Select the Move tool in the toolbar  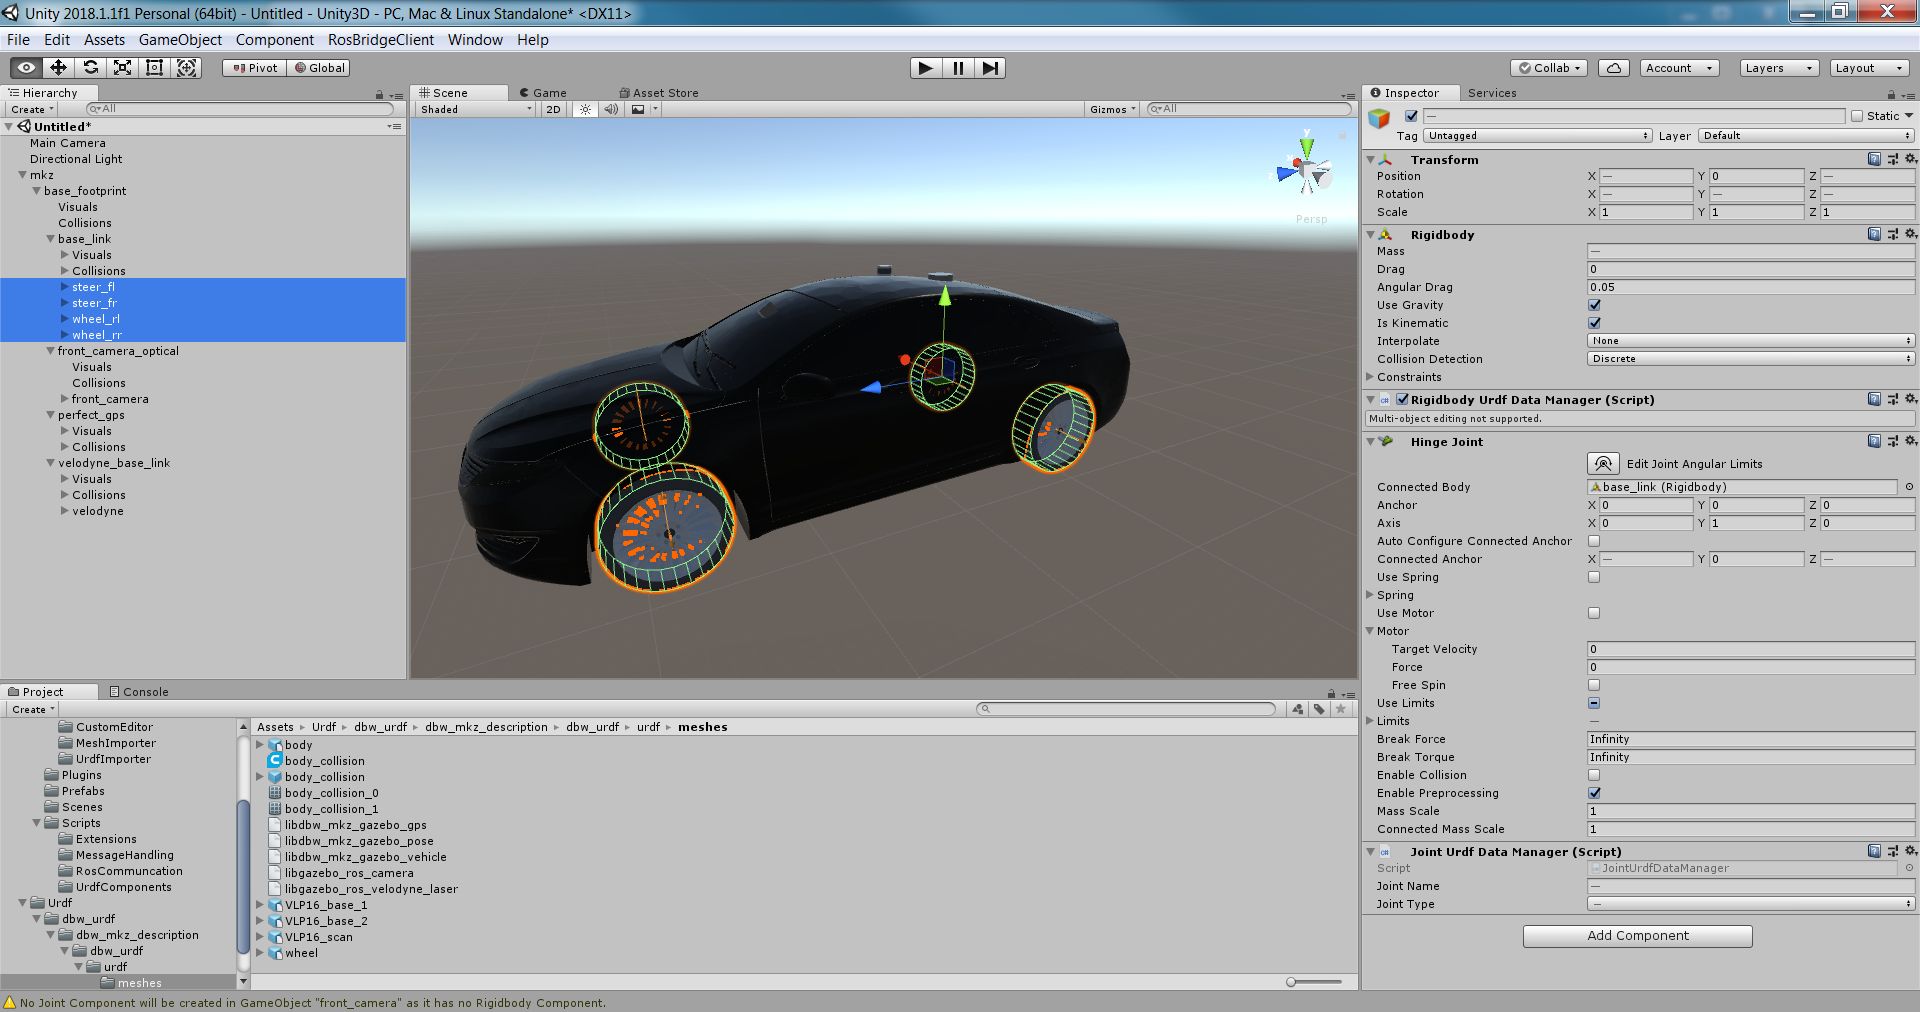pyautogui.click(x=59, y=68)
